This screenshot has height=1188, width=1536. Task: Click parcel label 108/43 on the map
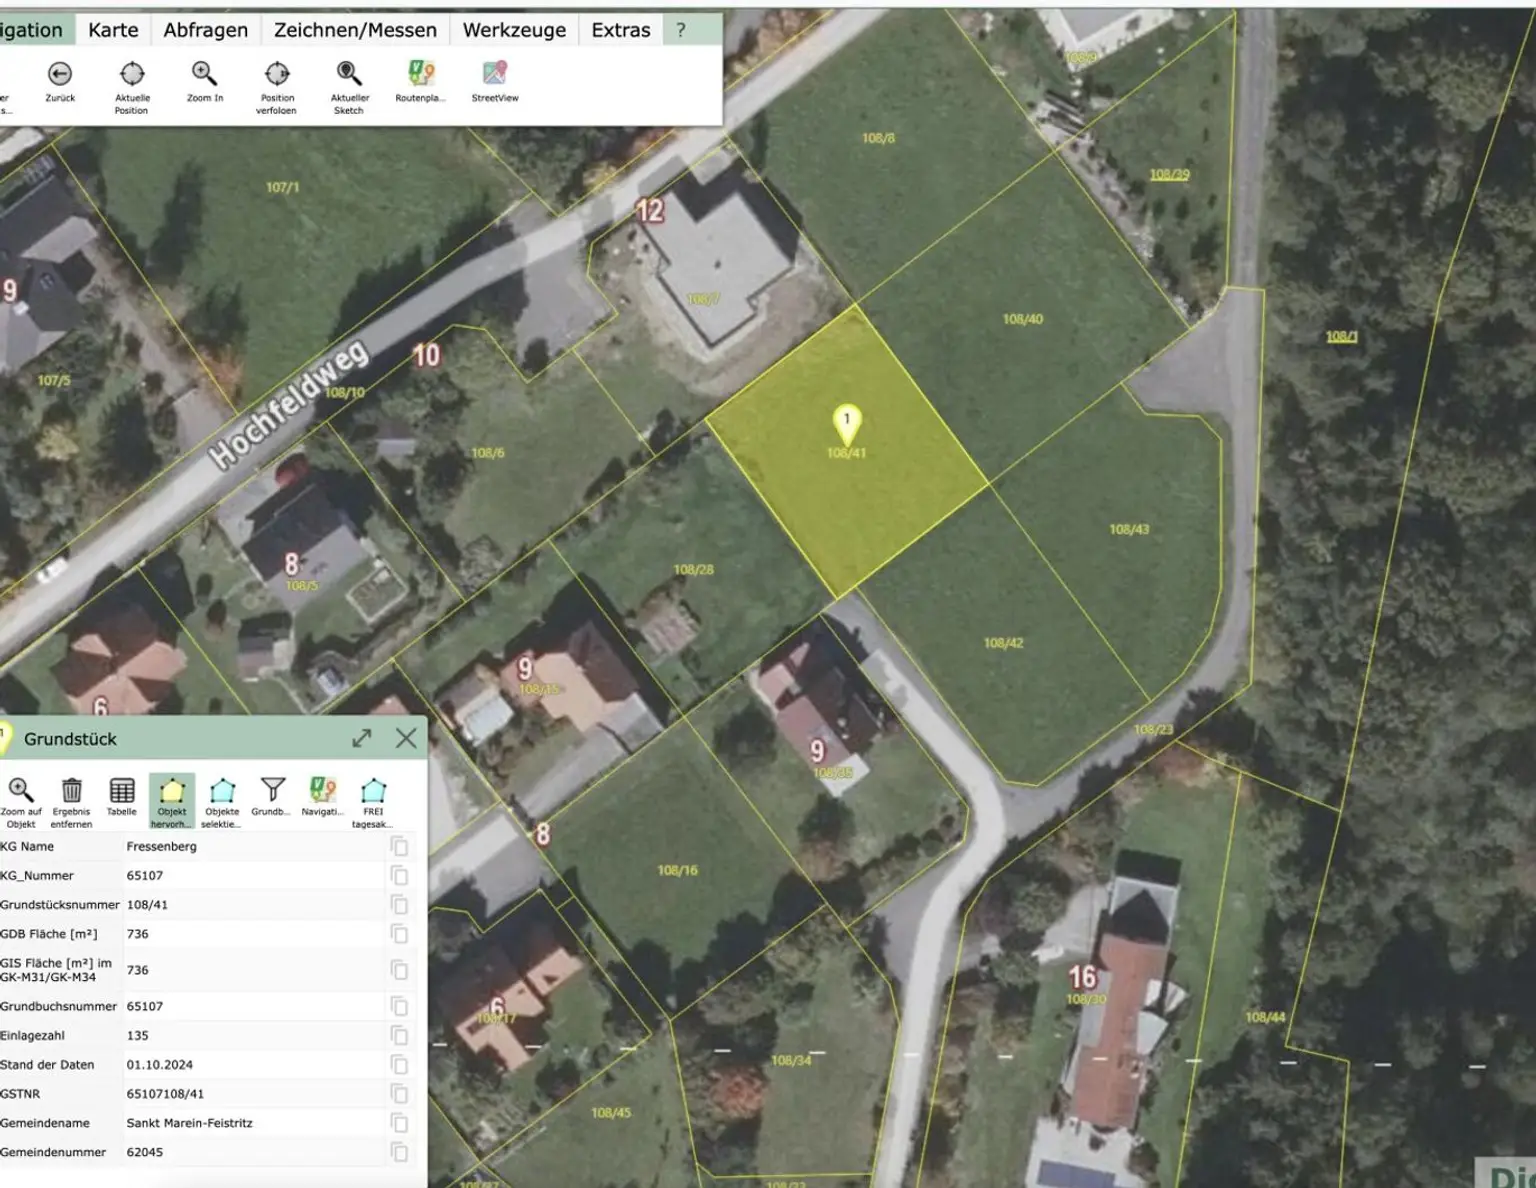[1129, 529]
